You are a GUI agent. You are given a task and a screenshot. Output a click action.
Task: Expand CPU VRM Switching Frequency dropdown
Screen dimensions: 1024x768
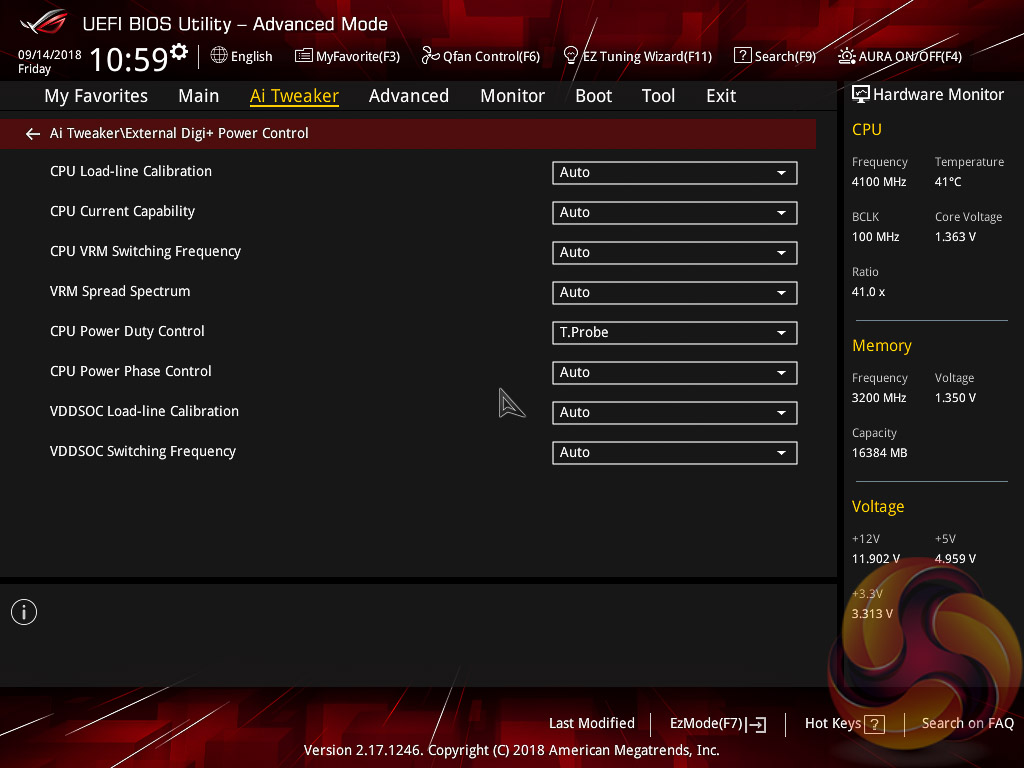(x=675, y=253)
